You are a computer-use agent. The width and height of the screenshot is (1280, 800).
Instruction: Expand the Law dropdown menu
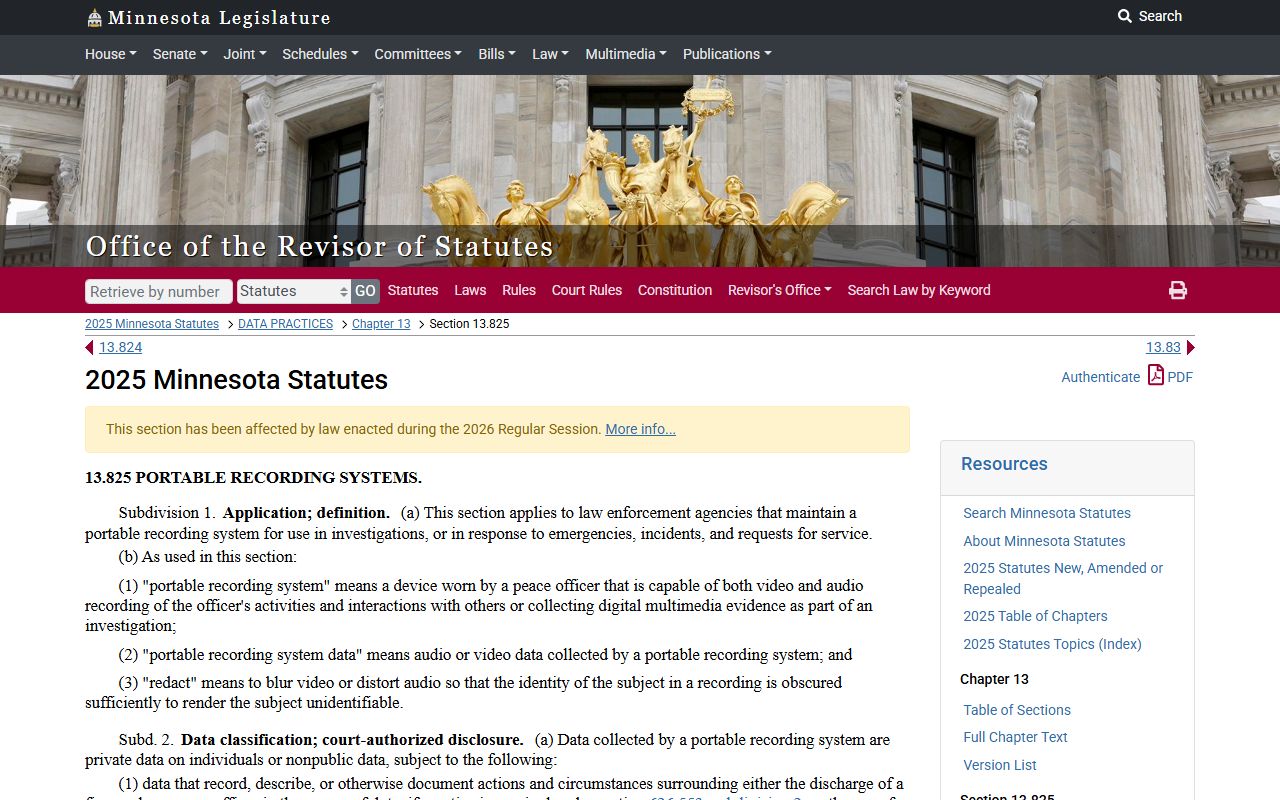click(550, 54)
